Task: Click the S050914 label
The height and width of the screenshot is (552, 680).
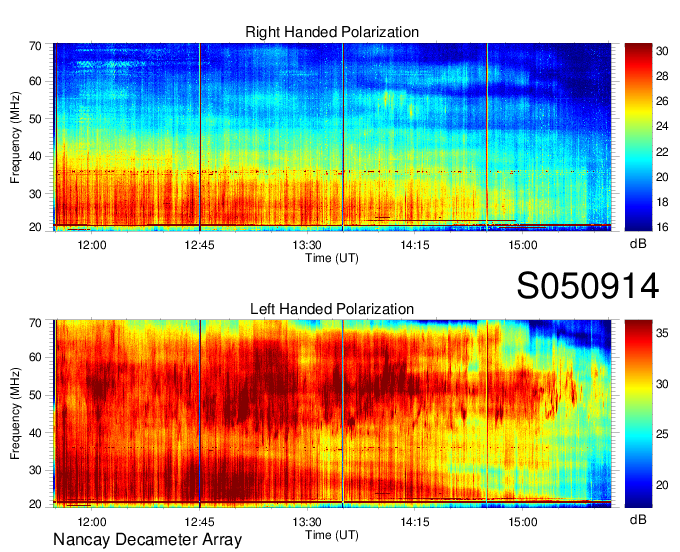Action: point(588,286)
